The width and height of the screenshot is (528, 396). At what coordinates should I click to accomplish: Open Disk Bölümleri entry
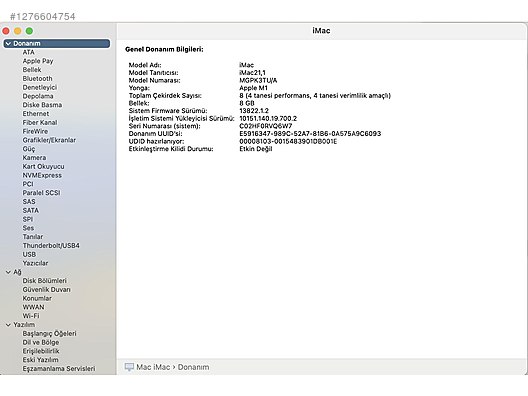(44, 281)
